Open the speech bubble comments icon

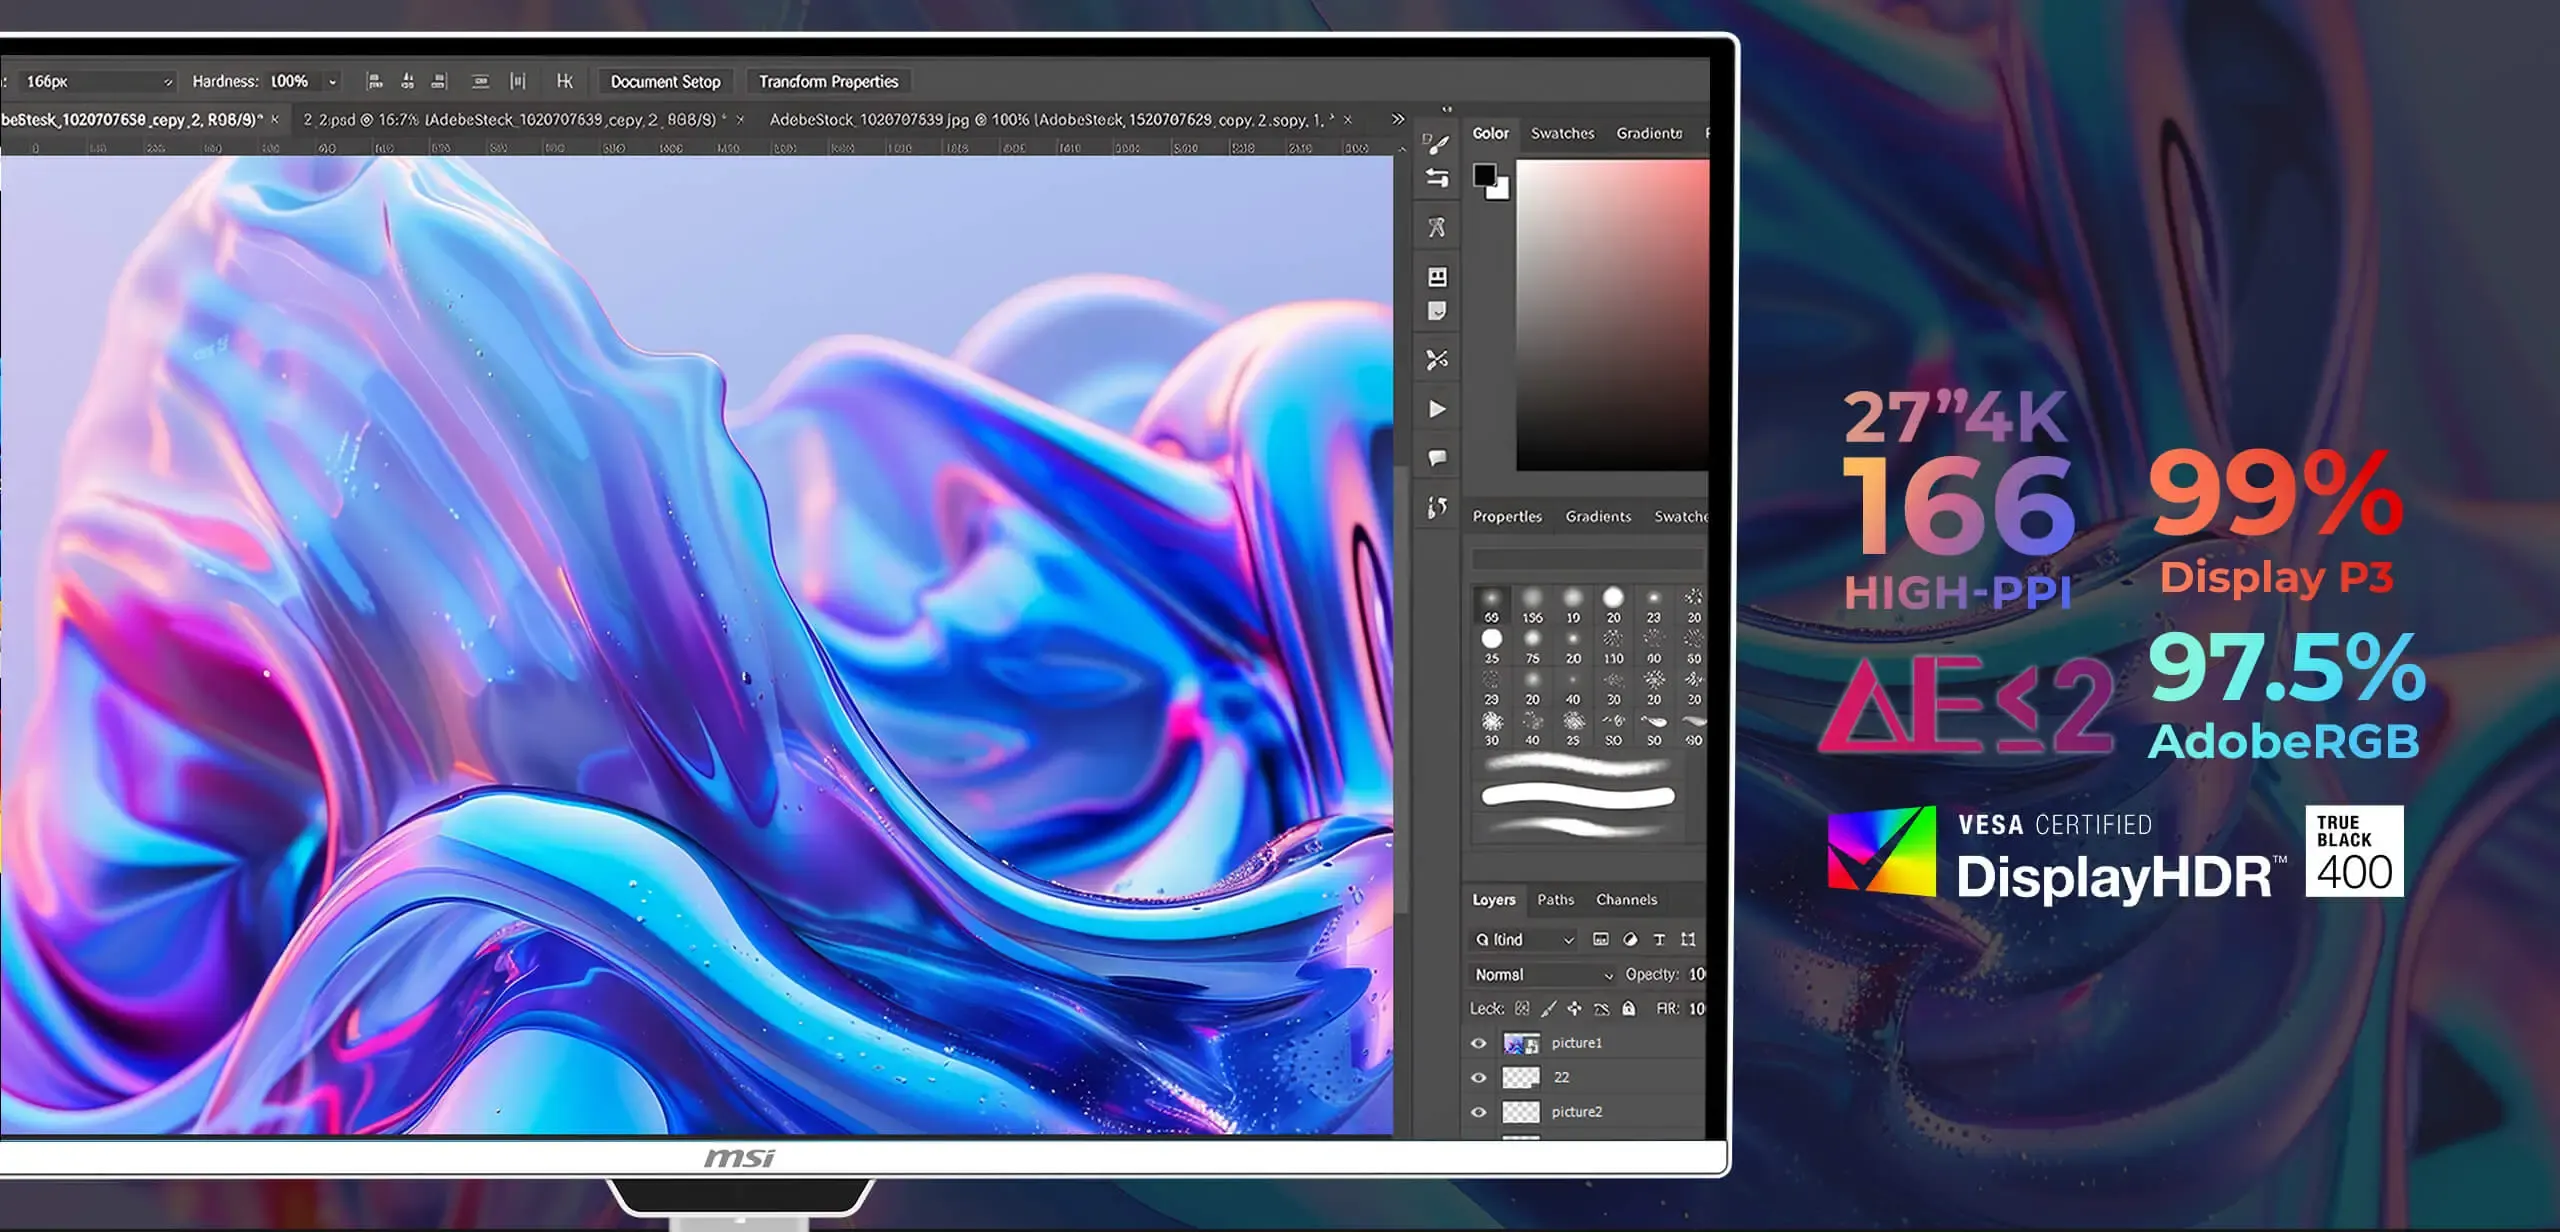pyautogui.click(x=1437, y=458)
